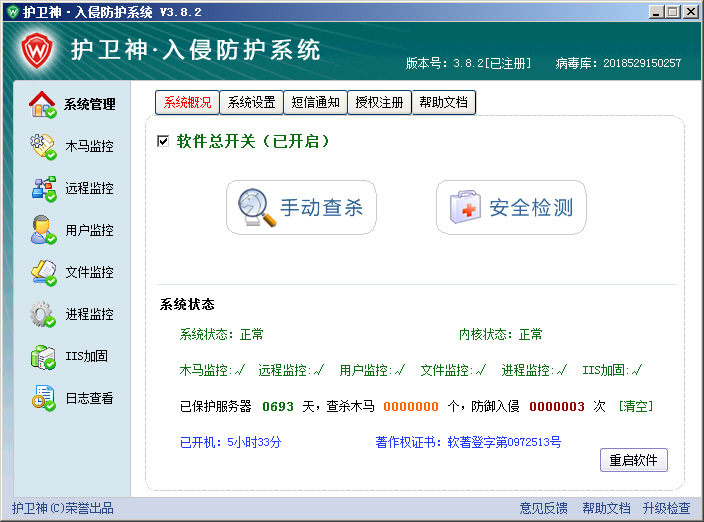704x522 pixels.
Task: Click the 系统管理 house icon in sidebar
Action: [x=43, y=104]
